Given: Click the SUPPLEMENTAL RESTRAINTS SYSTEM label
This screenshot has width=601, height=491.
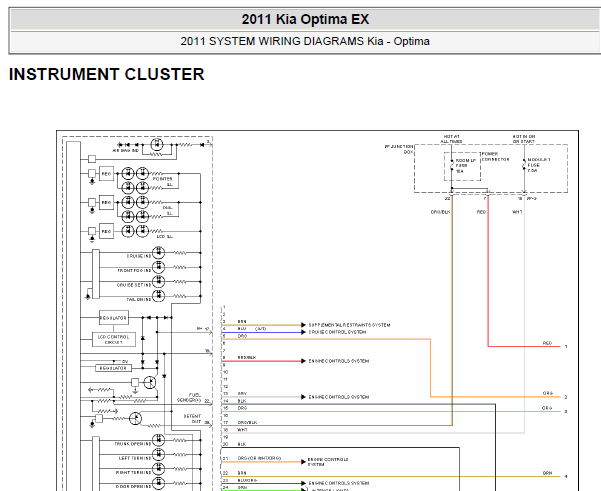Looking at the screenshot, I should [349, 325].
